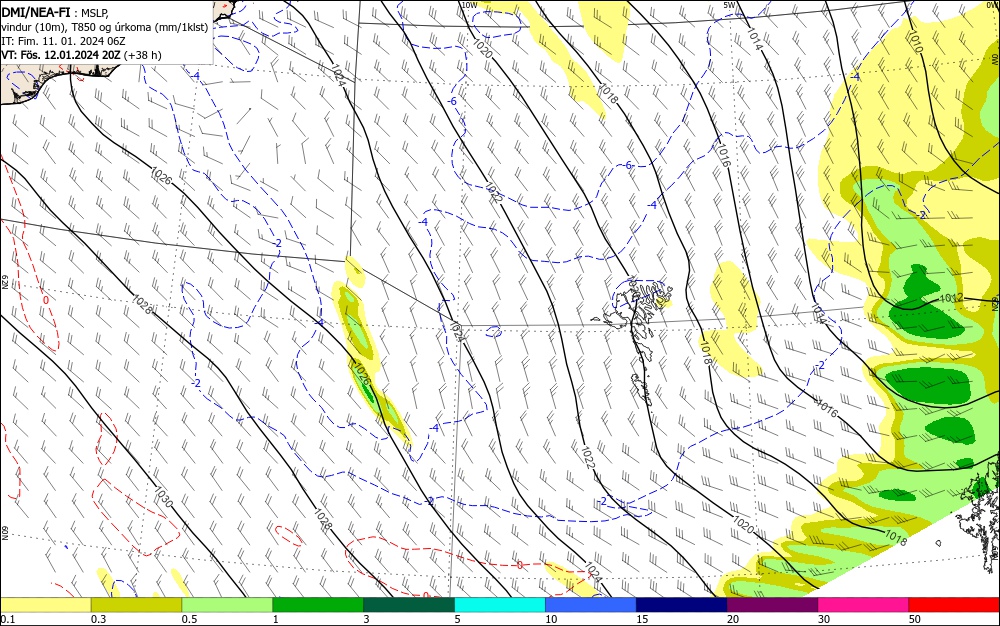The height and width of the screenshot is (626, 1000).
Task: Click the legend value '0.3'
Action: [x=98, y=619]
